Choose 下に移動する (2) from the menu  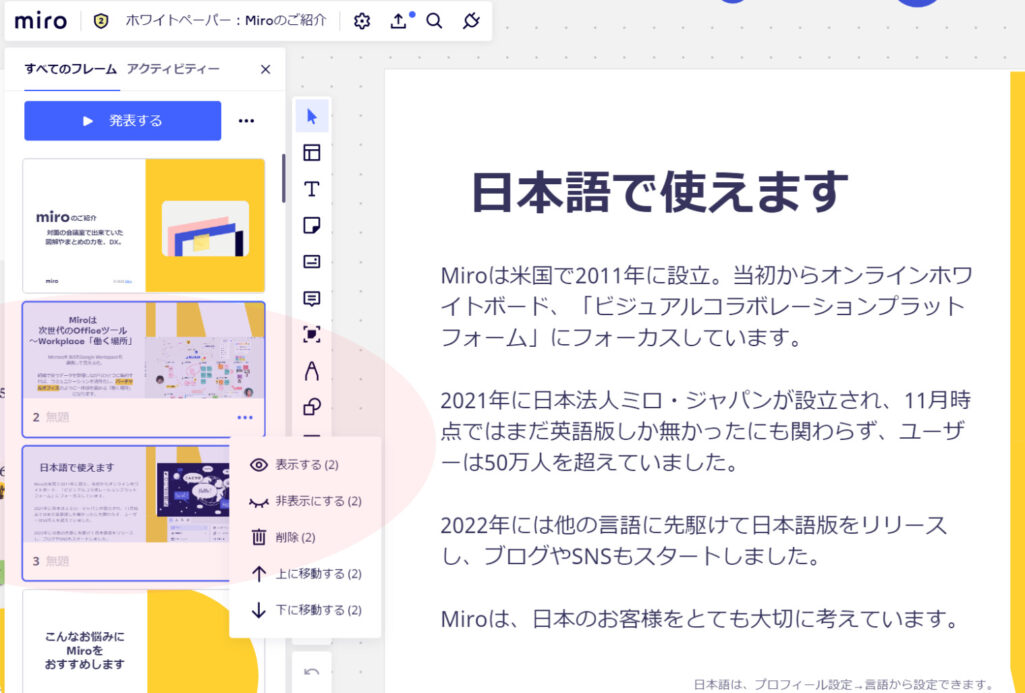pos(305,611)
